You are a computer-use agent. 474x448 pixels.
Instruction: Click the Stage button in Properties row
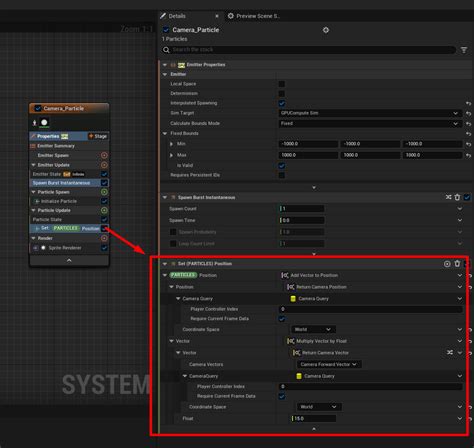pyautogui.click(x=98, y=136)
